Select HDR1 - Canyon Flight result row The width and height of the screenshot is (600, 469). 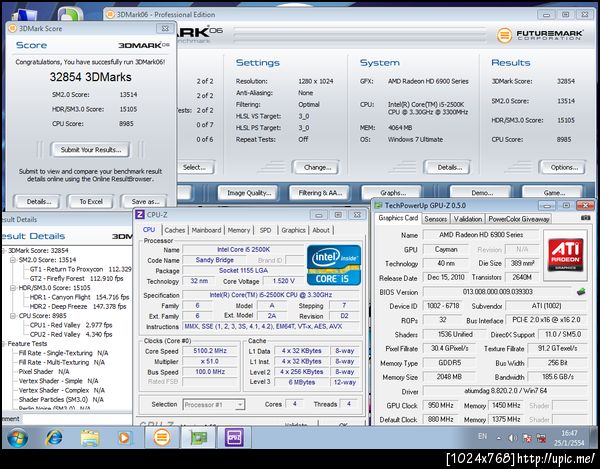click(80, 297)
